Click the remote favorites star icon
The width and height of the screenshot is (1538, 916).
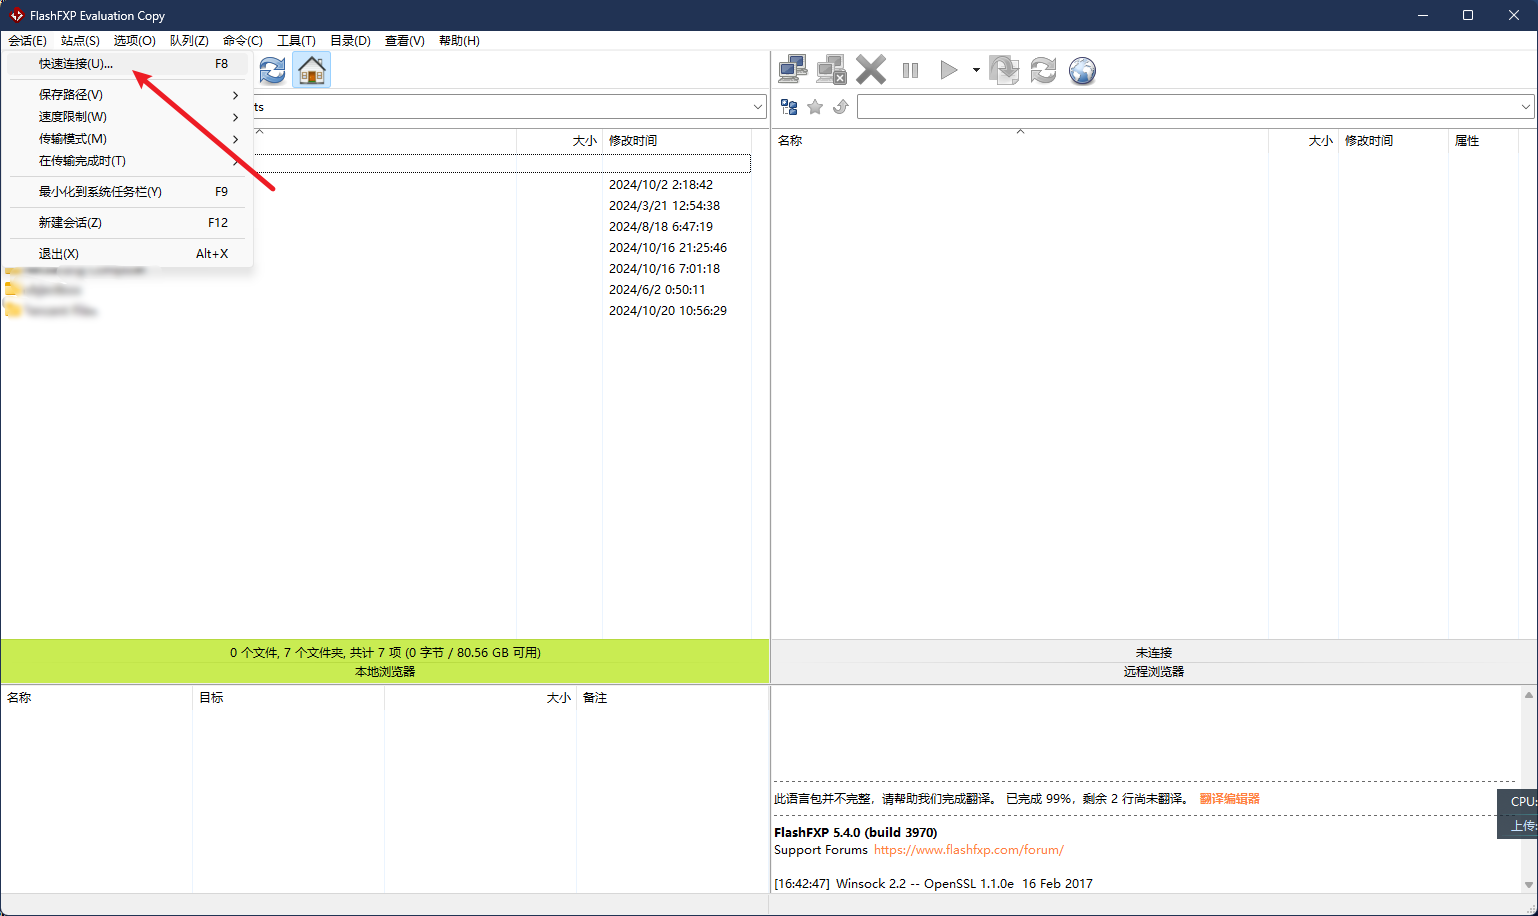coord(815,107)
